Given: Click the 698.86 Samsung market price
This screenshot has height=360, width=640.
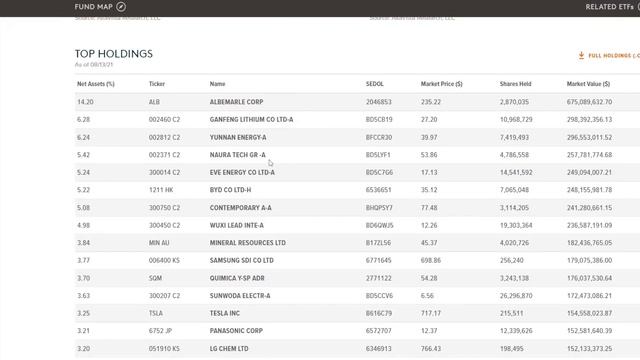Looking at the screenshot, I should coord(431,260).
